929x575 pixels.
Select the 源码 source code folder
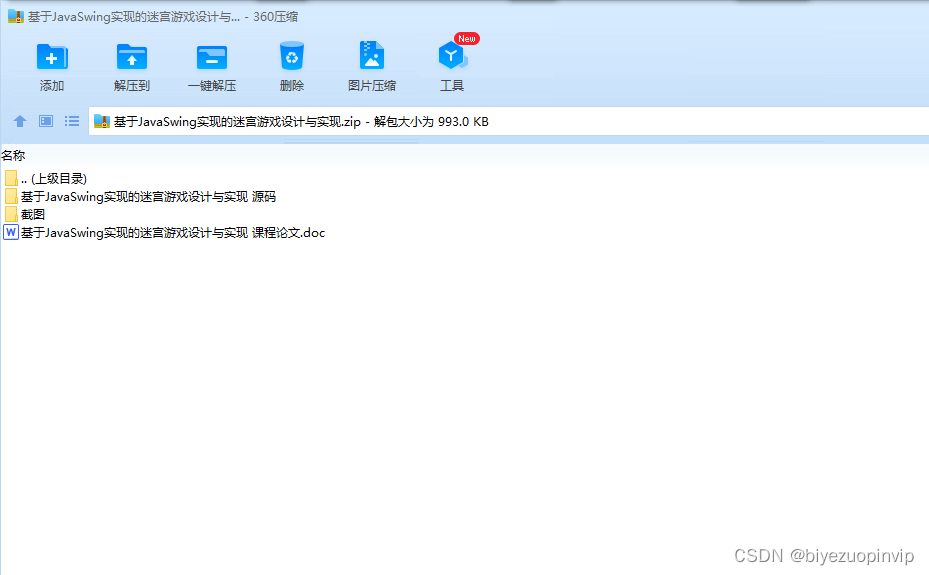[x=140, y=197]
